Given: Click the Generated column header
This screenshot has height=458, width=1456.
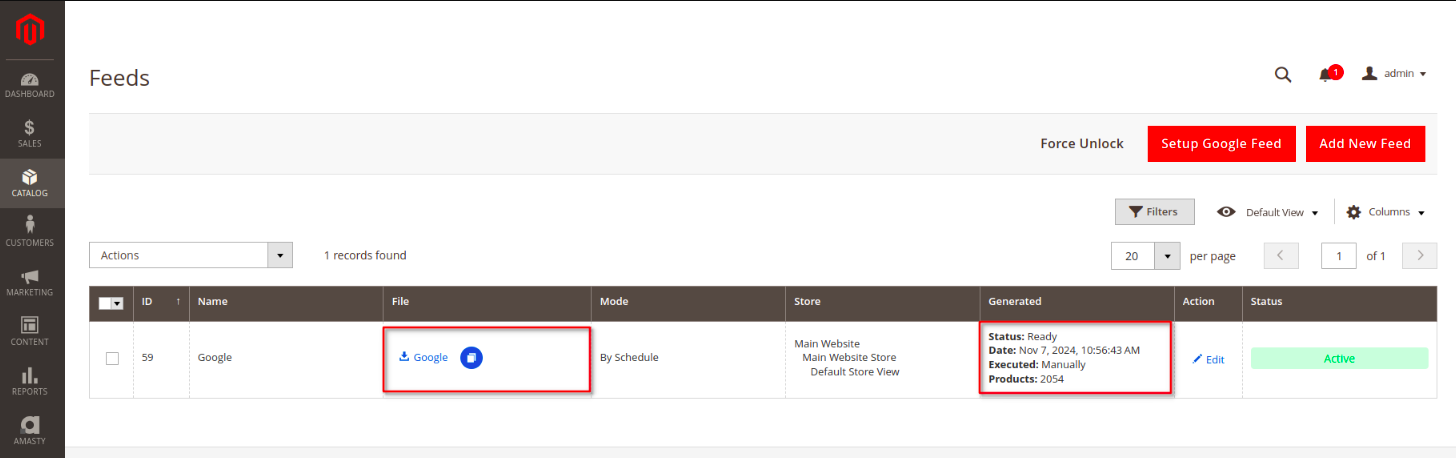Looking at the screenshot, I should [1076, 302].
